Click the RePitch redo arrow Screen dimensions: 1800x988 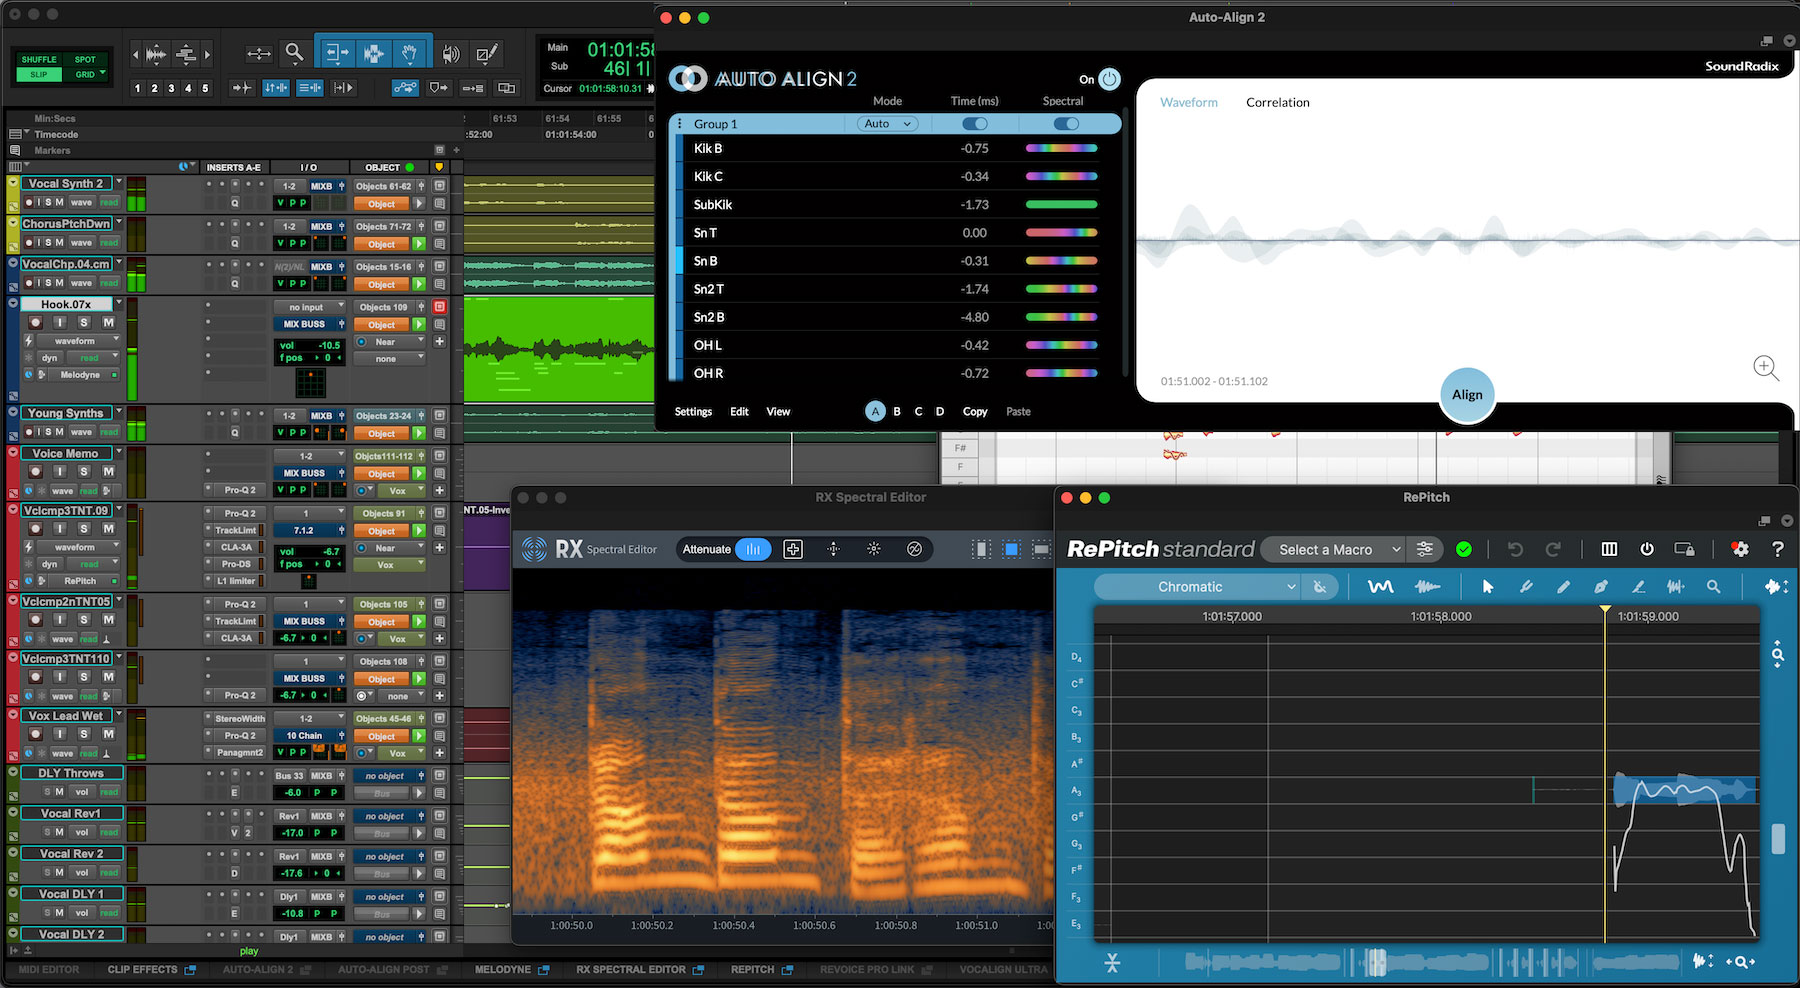pyautogui.click(x=1553, y=549)
